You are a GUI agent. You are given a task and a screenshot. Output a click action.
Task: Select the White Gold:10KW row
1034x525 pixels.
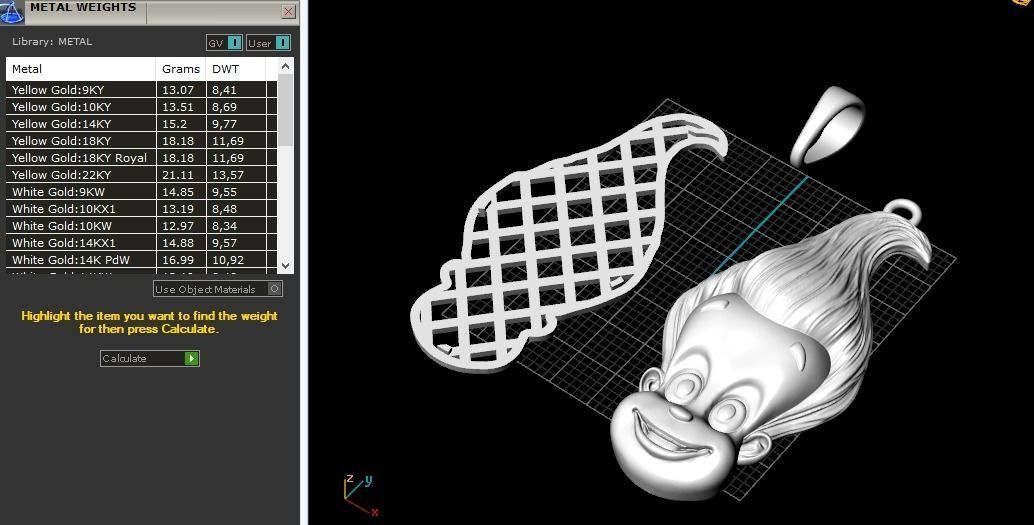tap(141, 226)
